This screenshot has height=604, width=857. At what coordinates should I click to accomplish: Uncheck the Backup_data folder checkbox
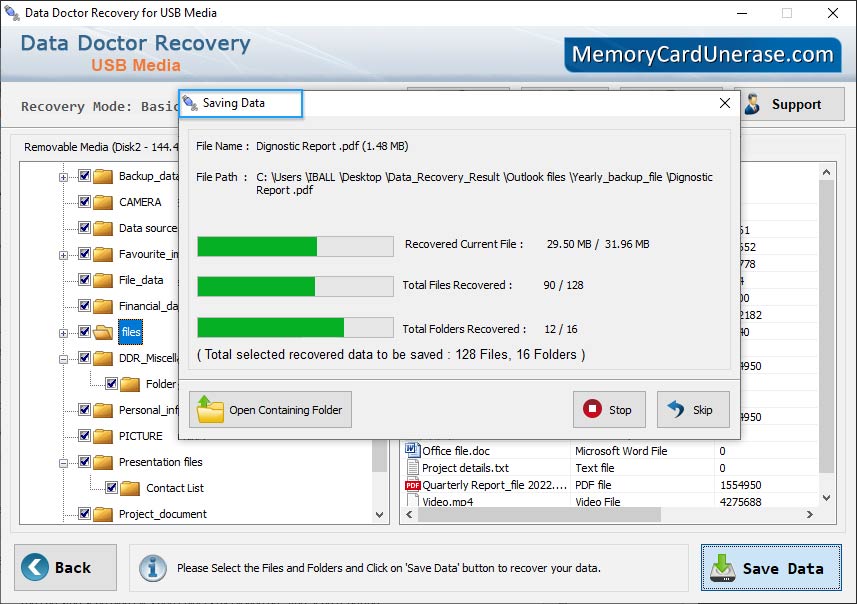coord(84,175)
